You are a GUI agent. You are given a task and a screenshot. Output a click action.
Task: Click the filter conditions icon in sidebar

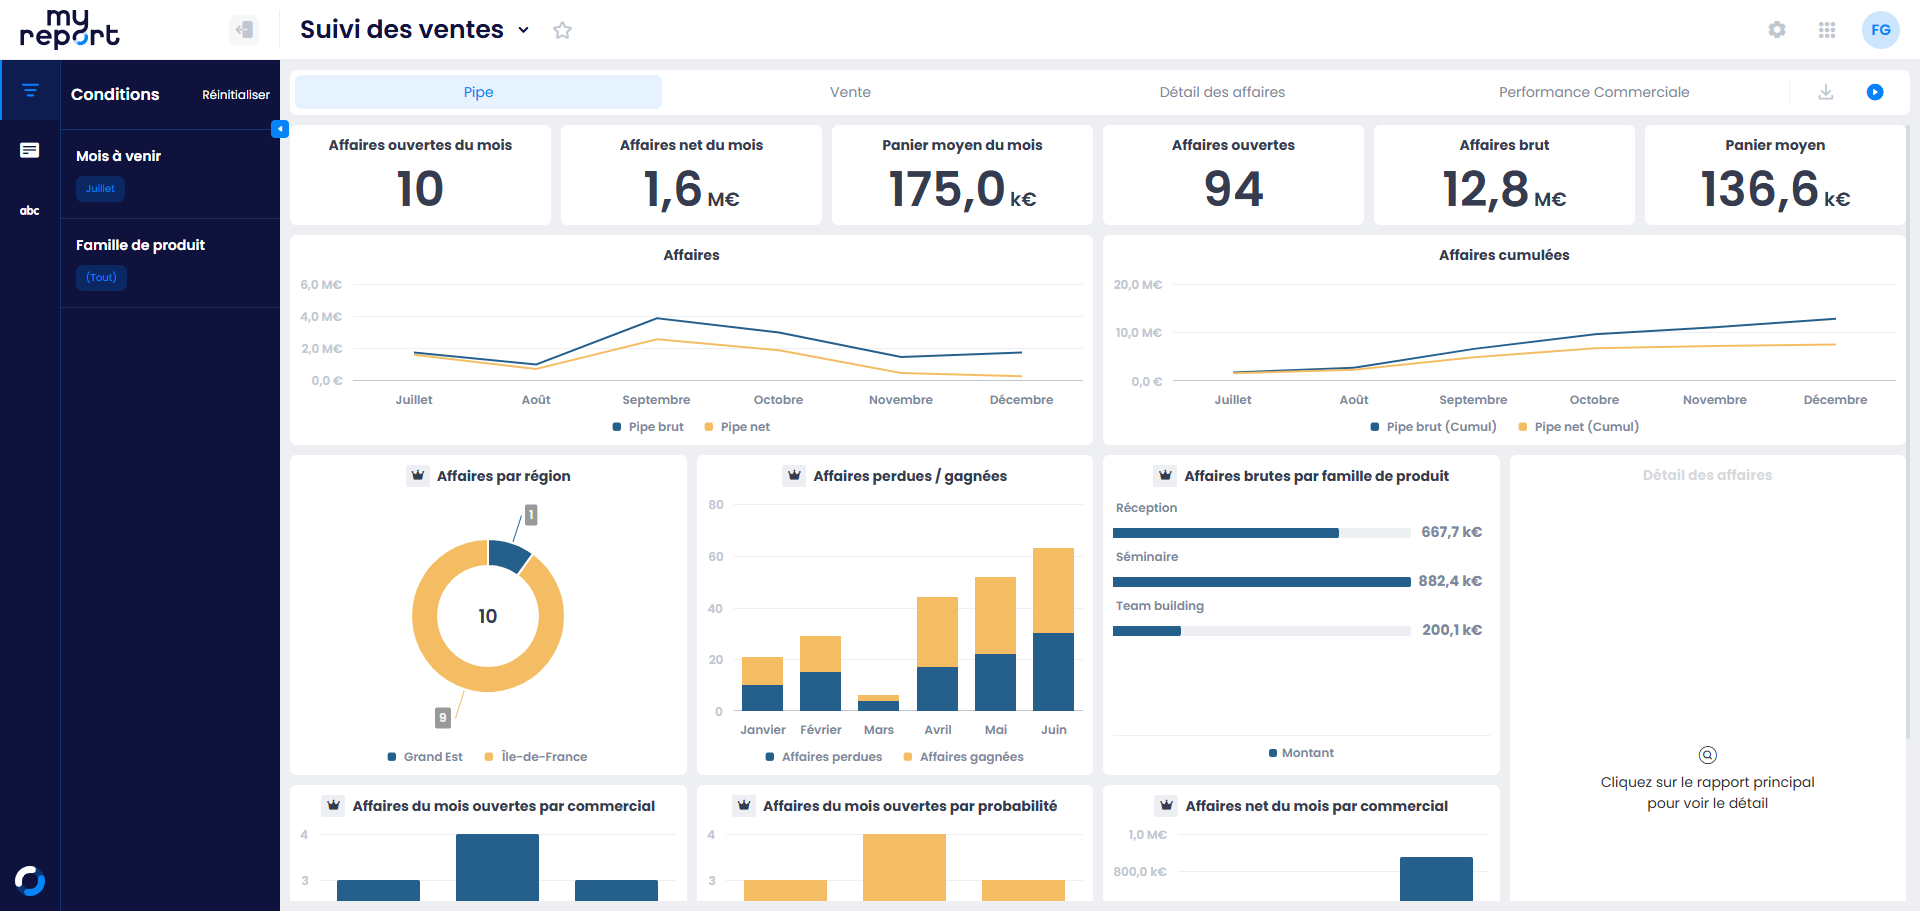click(x=30, y=91)
